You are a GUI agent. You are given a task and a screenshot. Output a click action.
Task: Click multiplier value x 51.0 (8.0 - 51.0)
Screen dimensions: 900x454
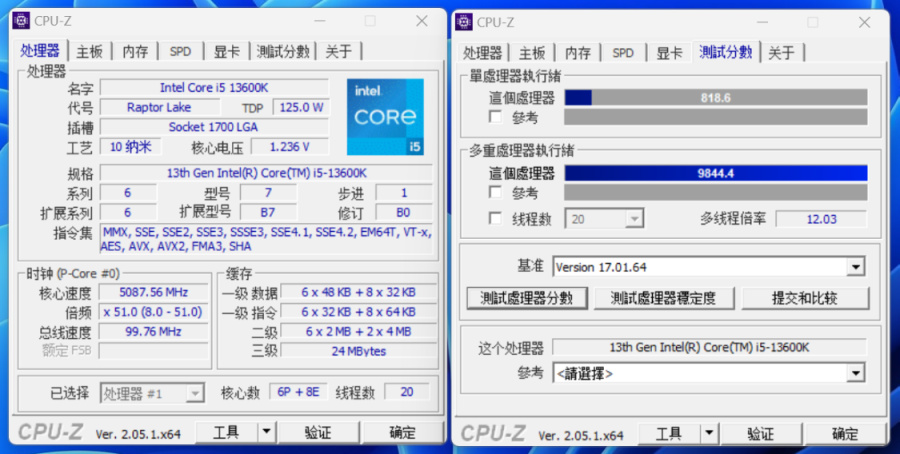(153, 312)
